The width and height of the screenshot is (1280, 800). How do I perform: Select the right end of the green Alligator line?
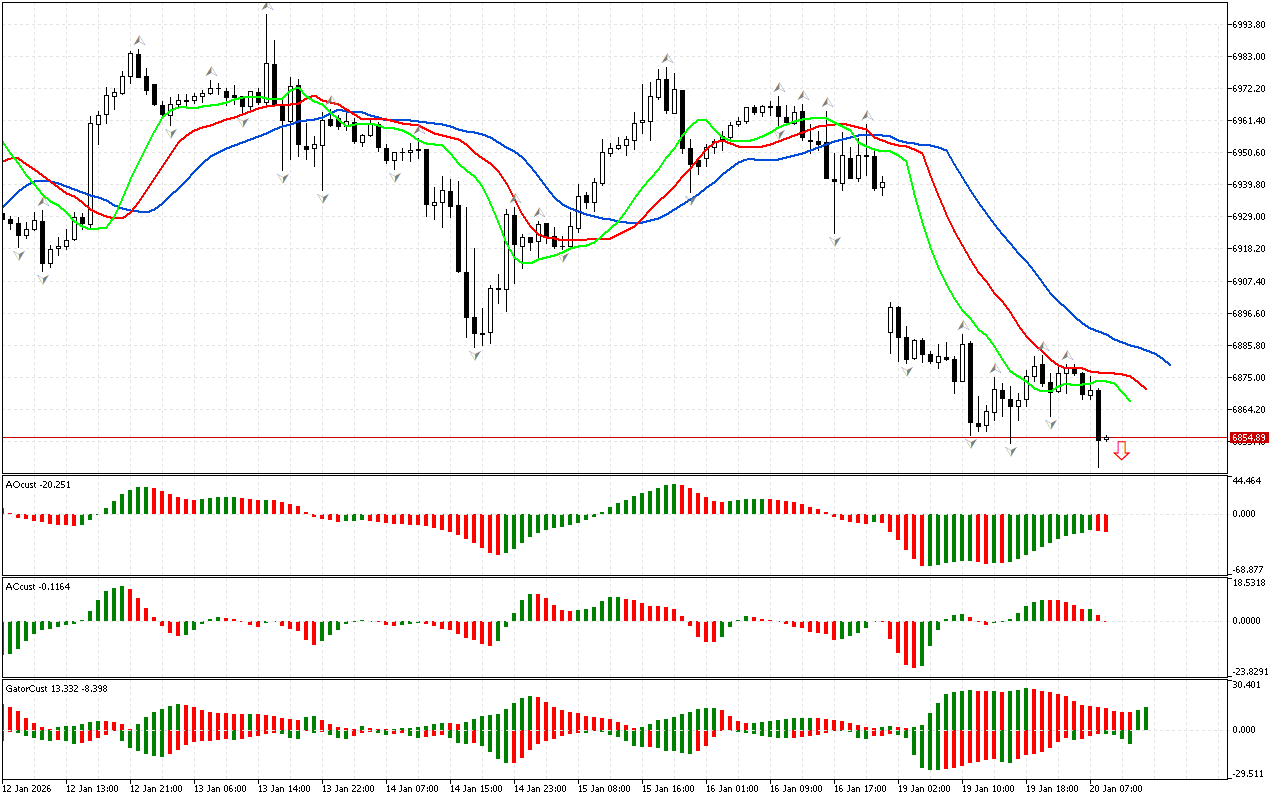pos(1129,400)
